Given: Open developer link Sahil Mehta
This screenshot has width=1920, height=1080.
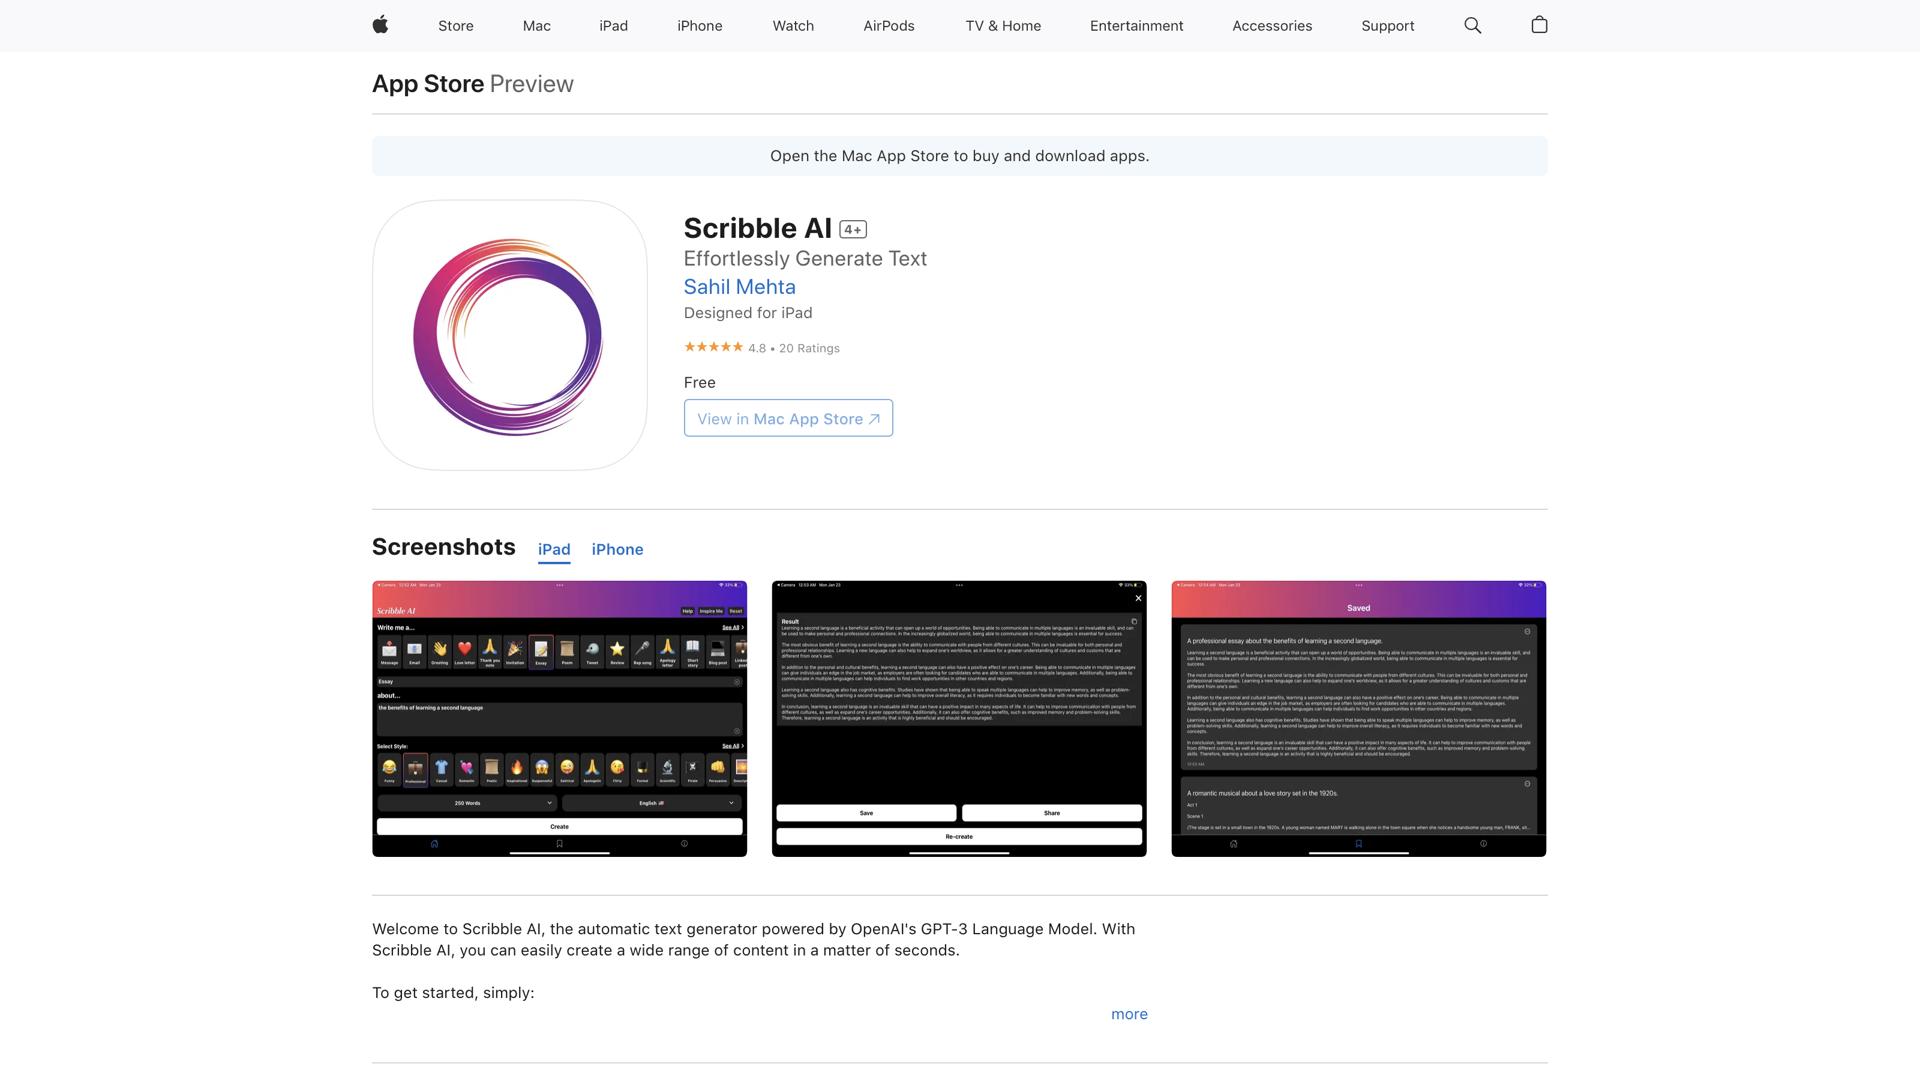Looking at the screenshot, I should pos(739,287).
